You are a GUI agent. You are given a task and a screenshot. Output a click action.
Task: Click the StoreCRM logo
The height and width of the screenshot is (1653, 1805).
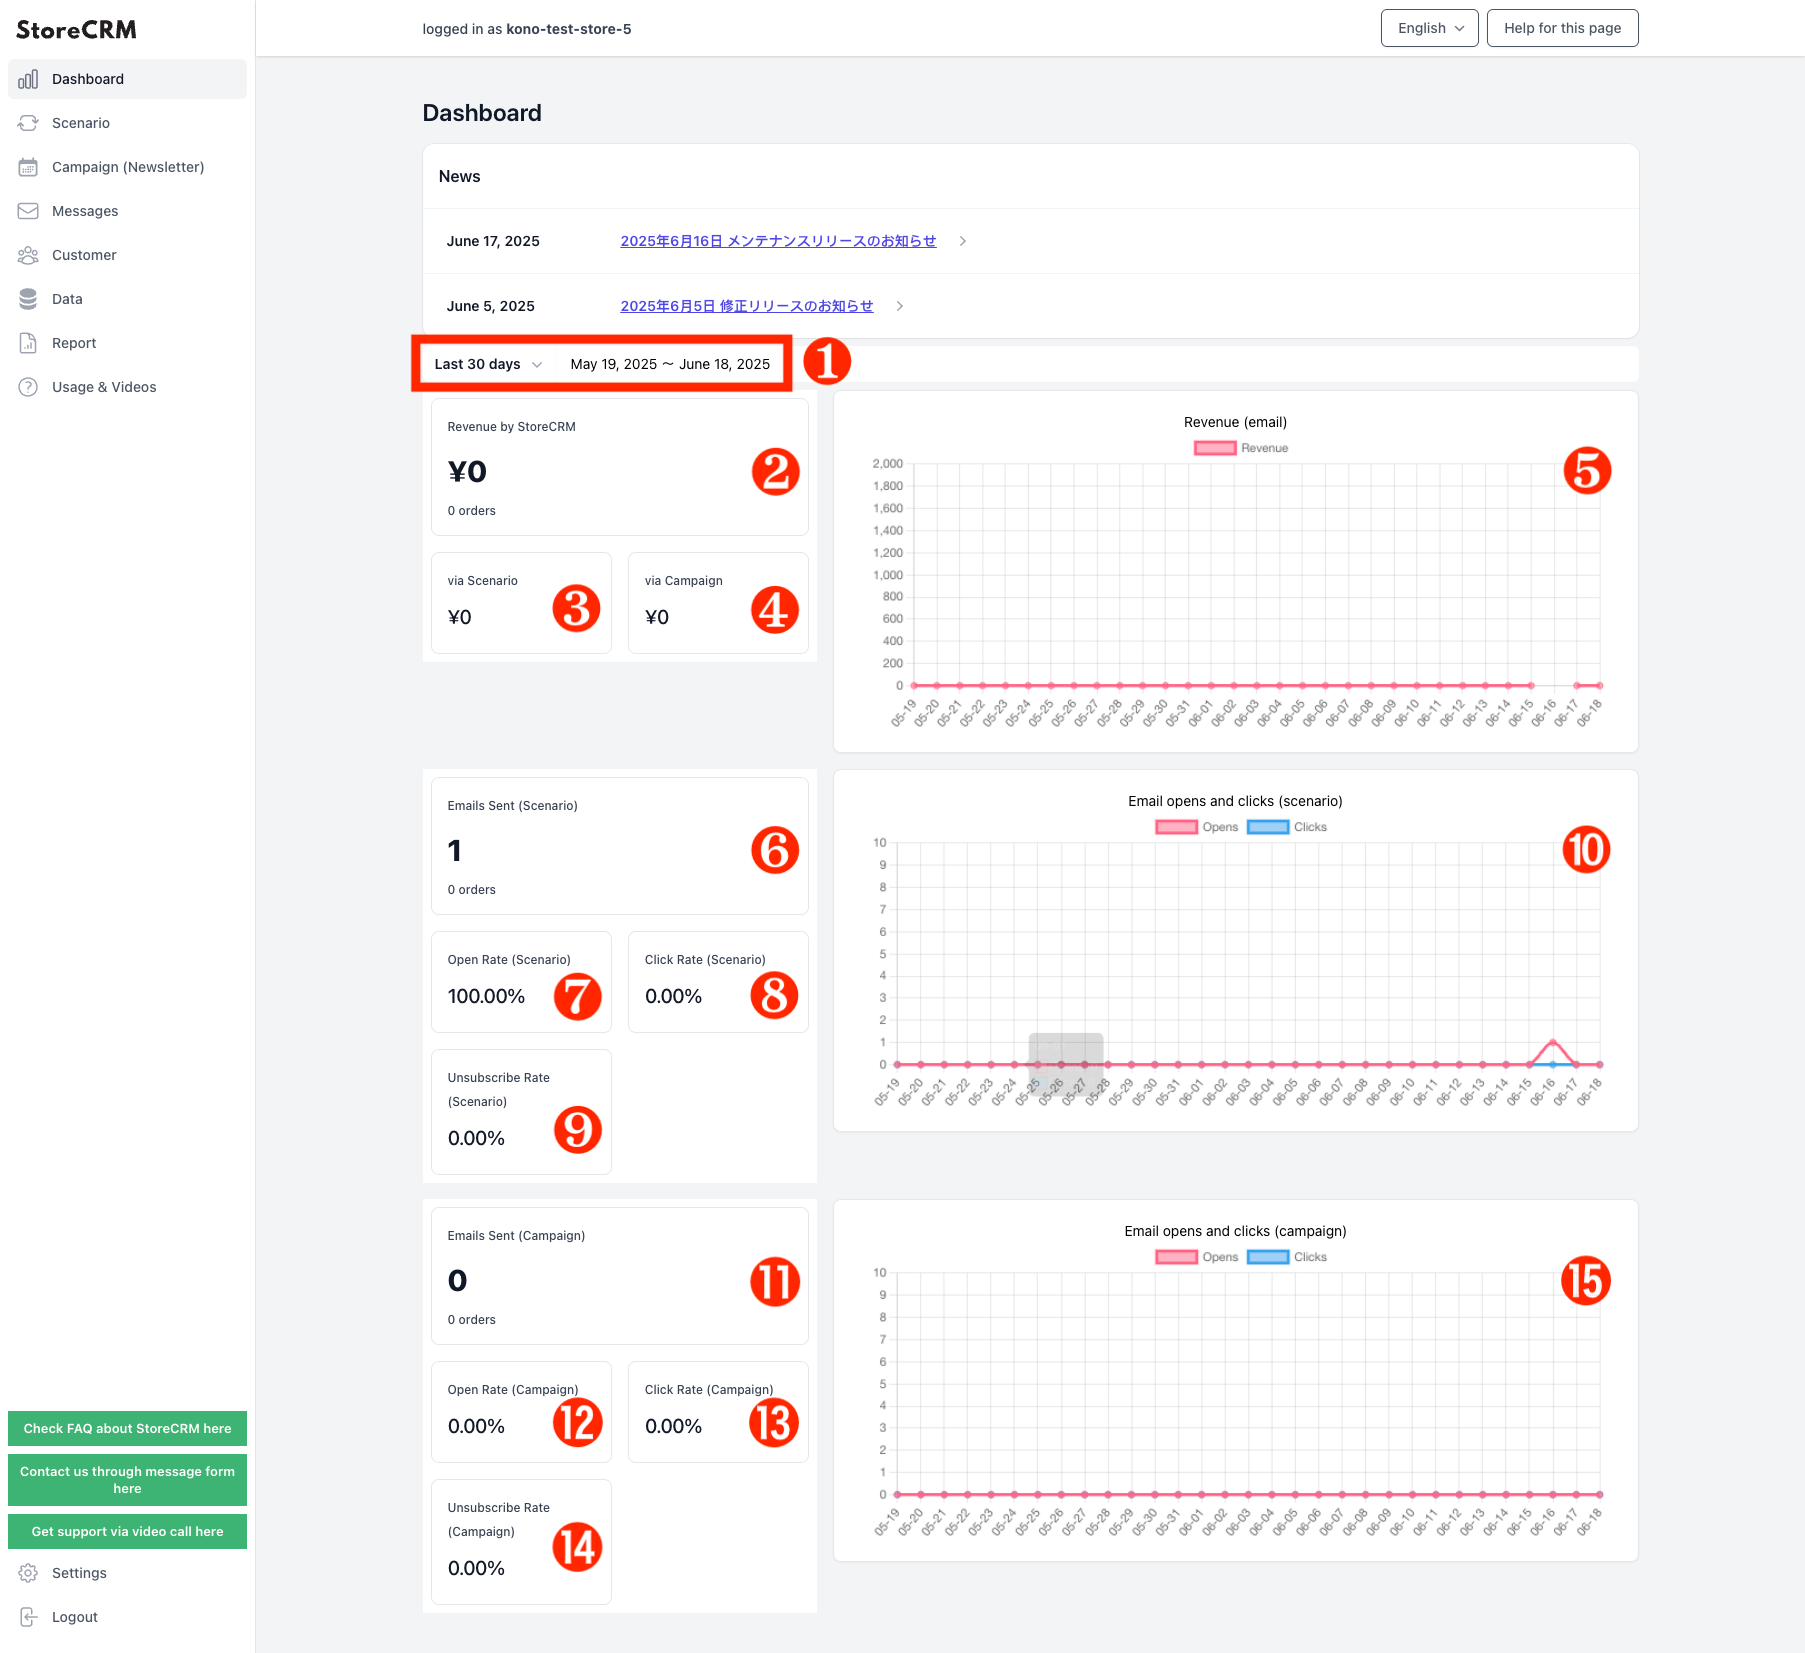76,30
